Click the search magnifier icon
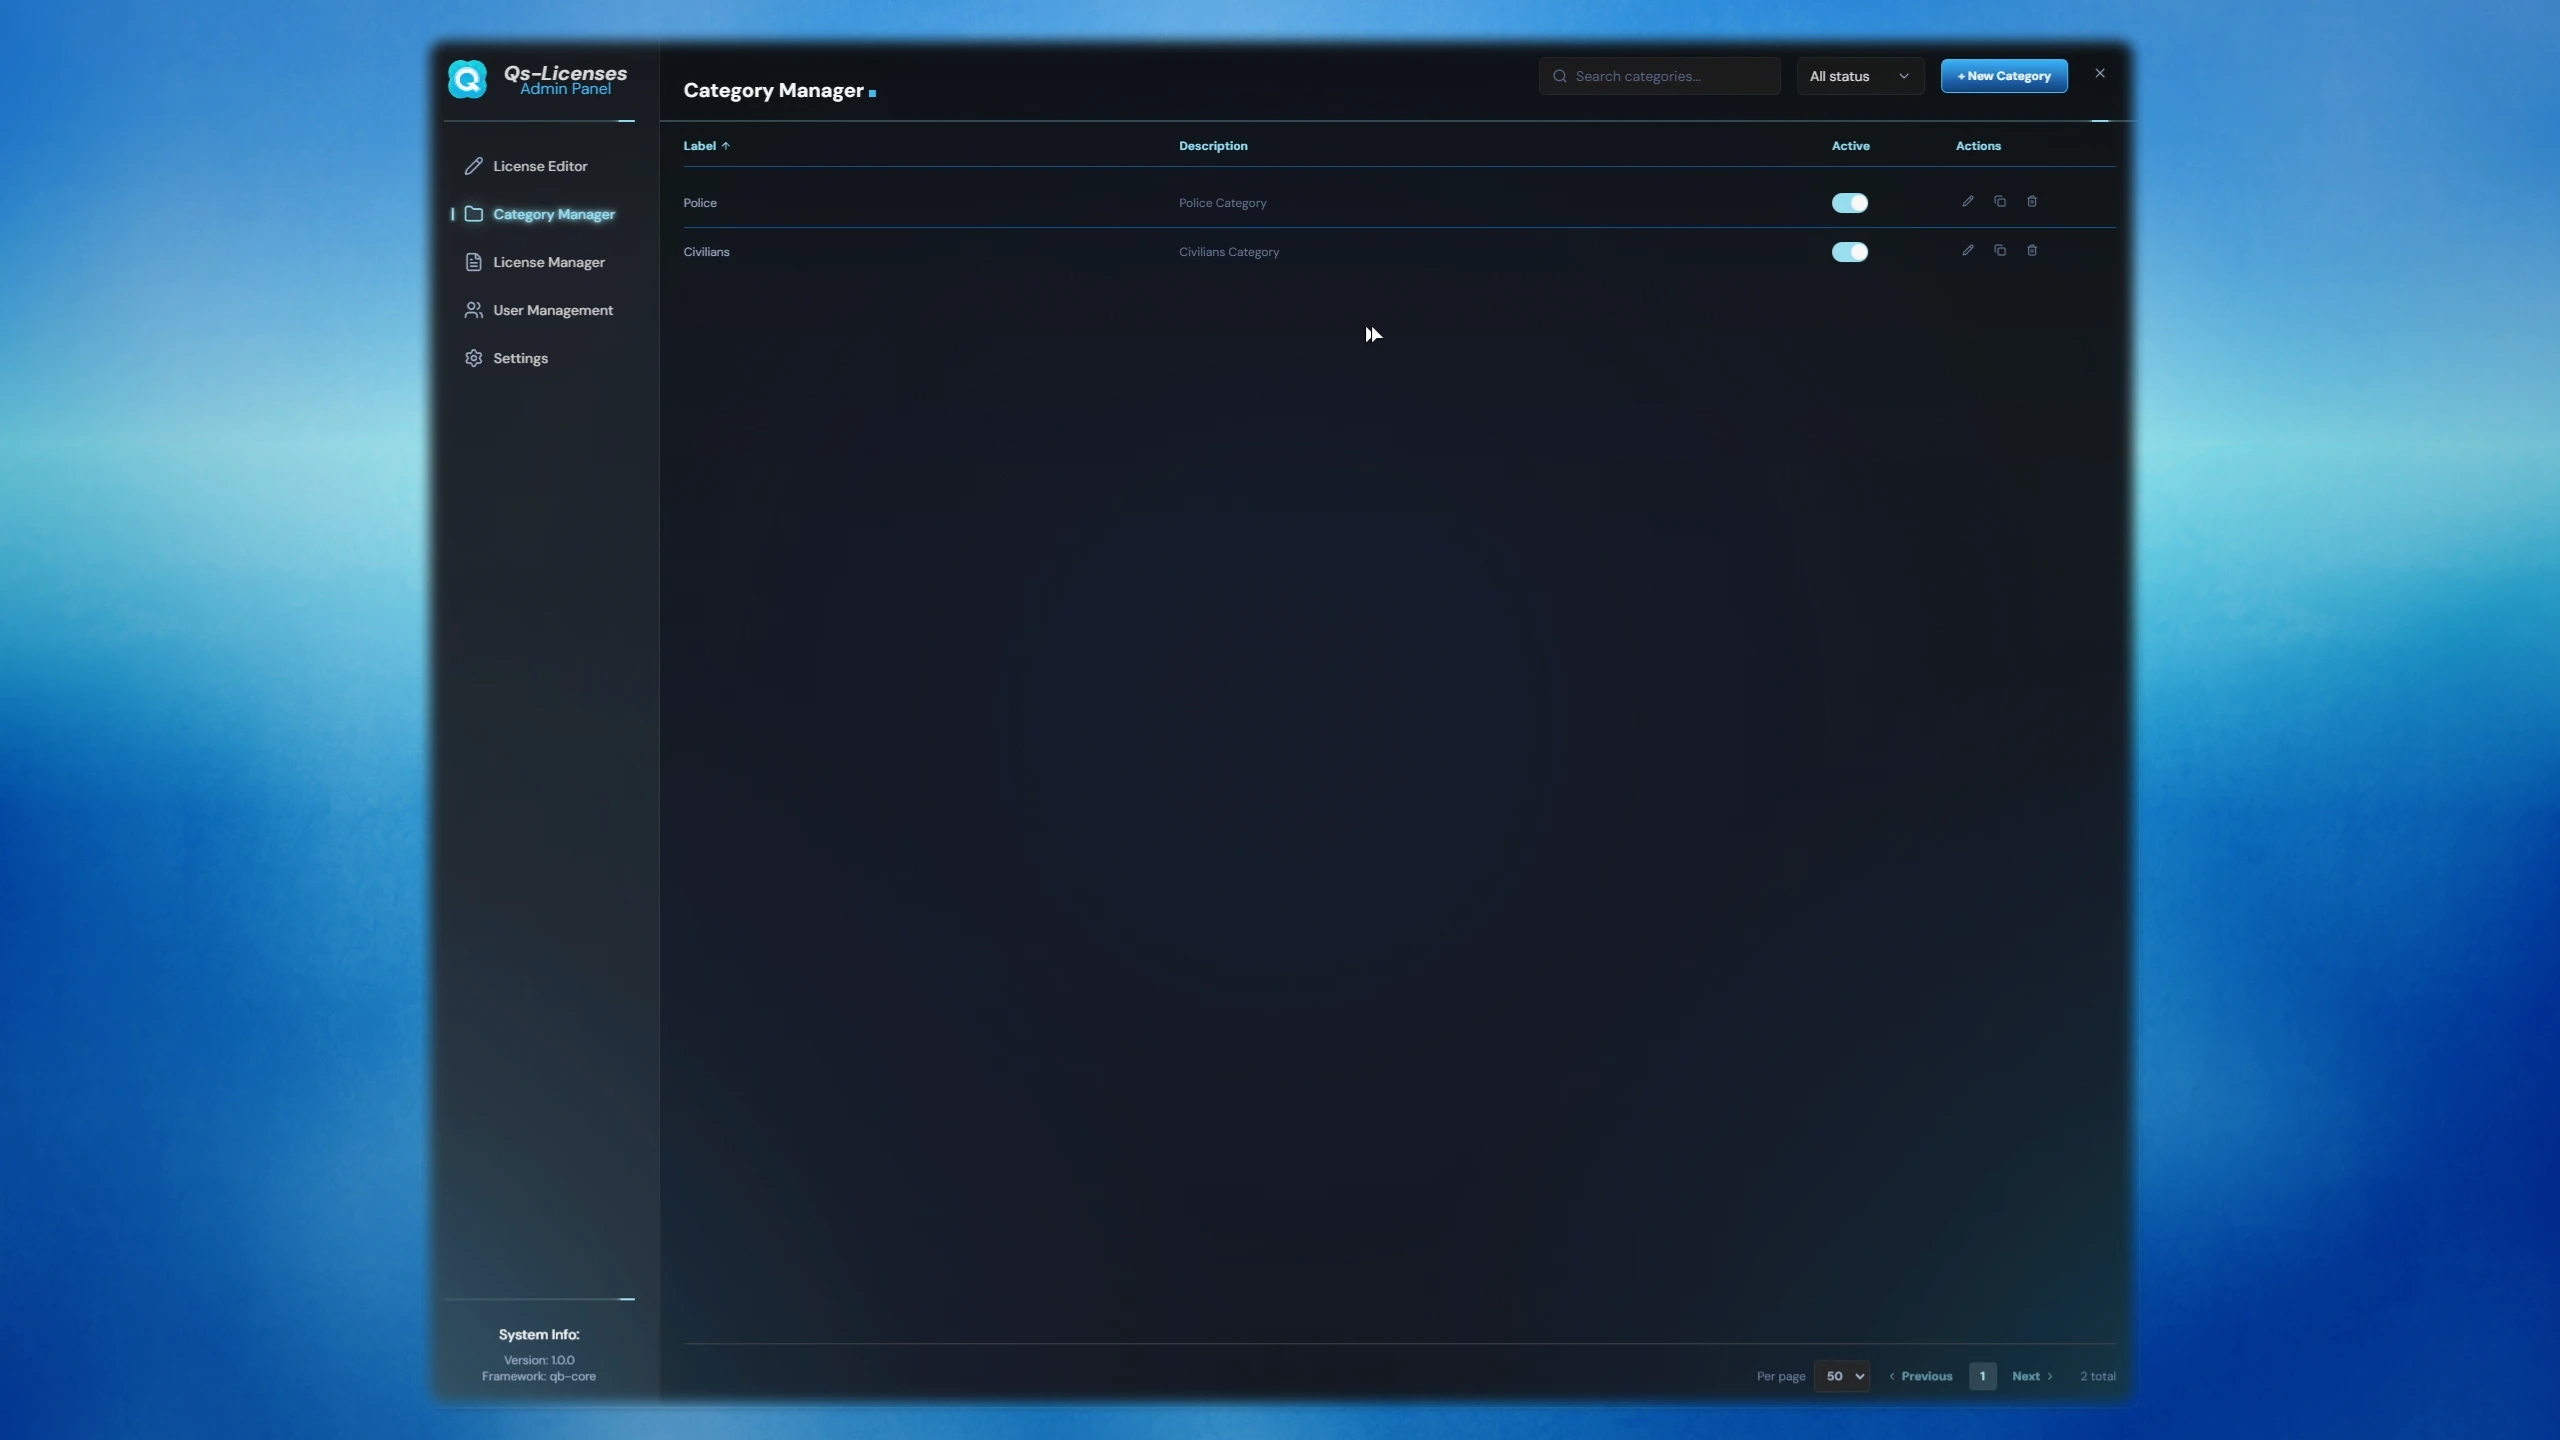 1559,76
